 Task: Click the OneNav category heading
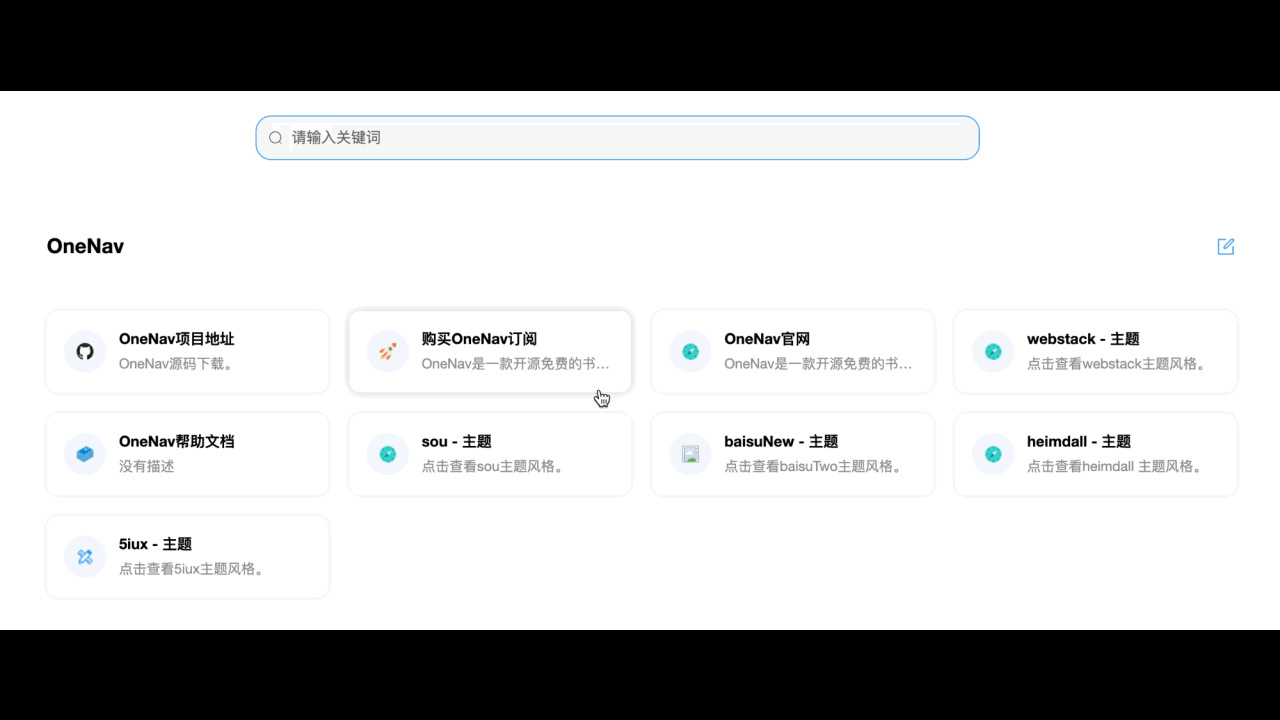point(85,246)
